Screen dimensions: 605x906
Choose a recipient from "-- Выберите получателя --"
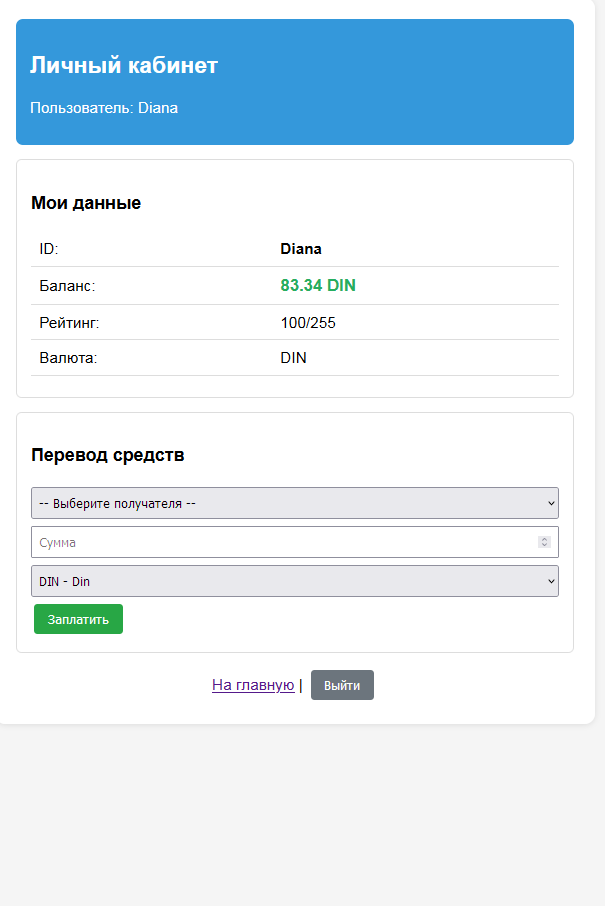[295, 502]
